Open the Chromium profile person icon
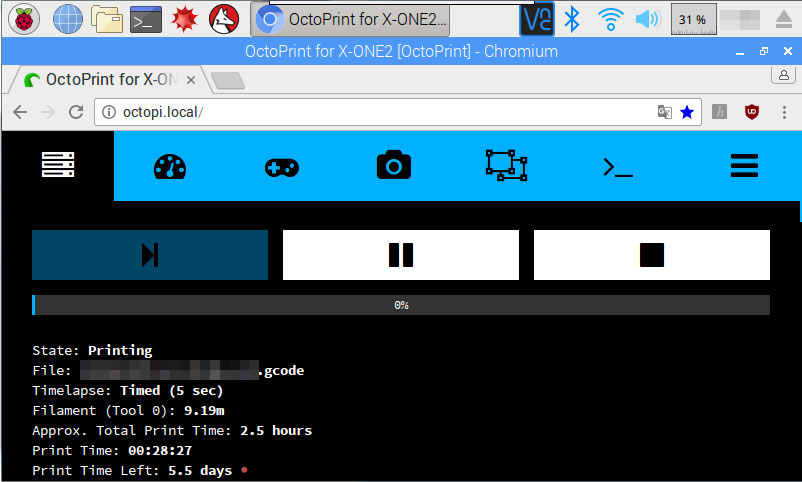The image size is (802, 482). (x=783, y=75)
